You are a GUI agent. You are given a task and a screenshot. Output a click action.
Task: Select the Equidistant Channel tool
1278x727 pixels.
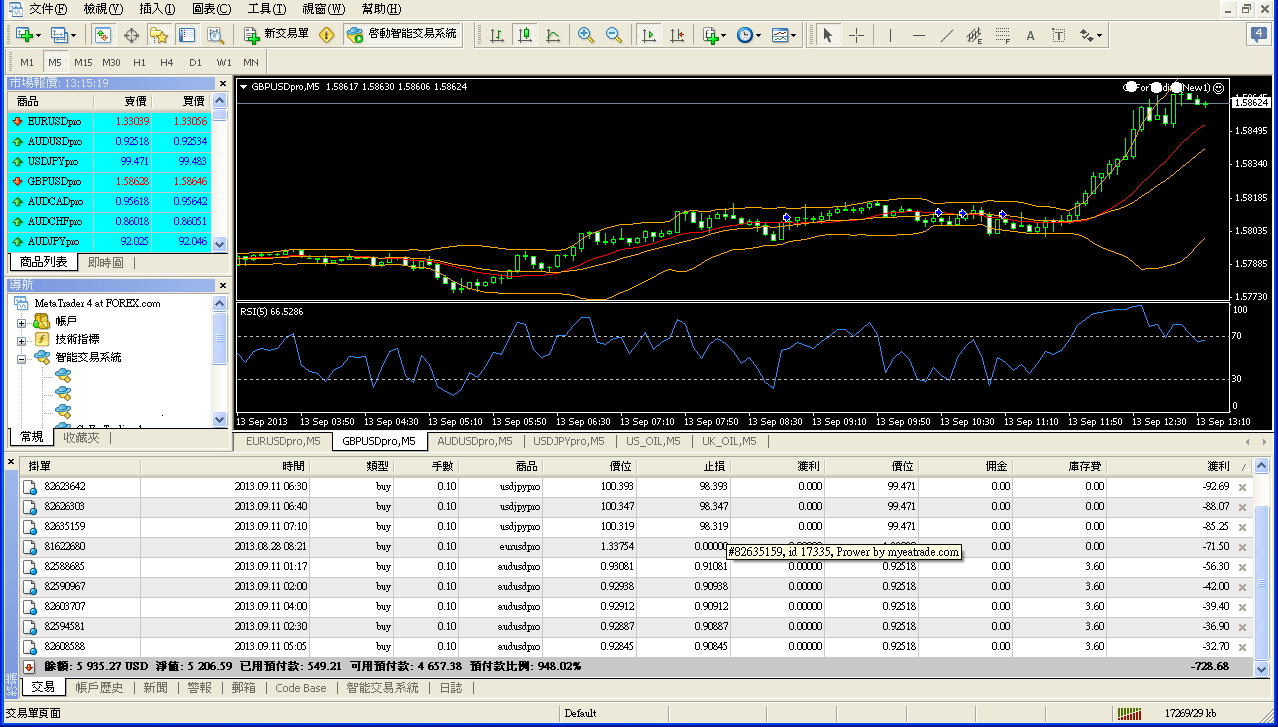975,35
